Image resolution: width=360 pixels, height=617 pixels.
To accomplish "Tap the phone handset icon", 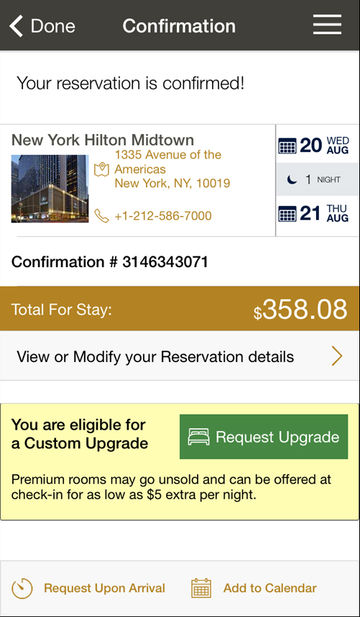I will coord(102,216).
